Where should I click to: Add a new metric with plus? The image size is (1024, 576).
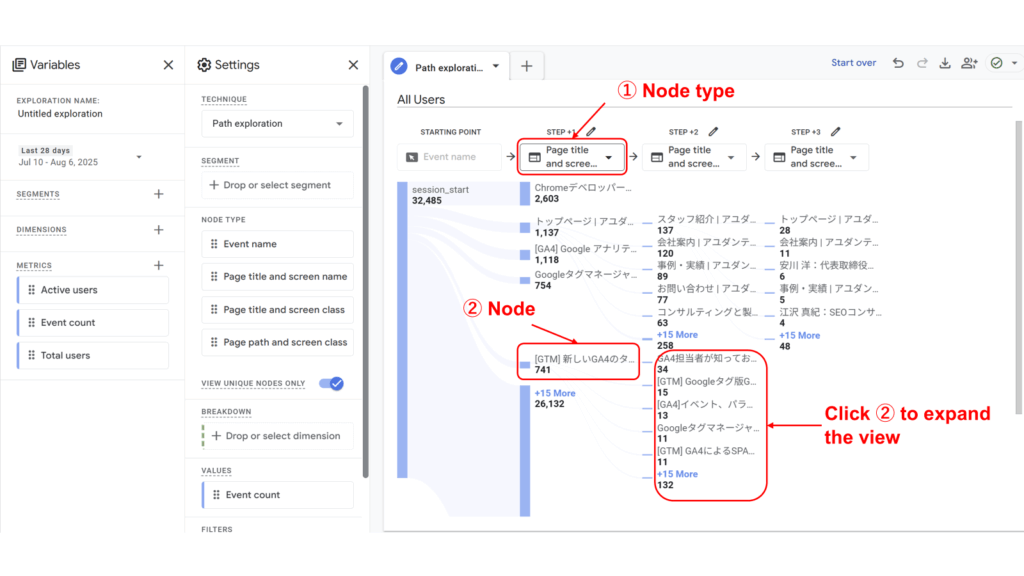[x=159, y=265]
